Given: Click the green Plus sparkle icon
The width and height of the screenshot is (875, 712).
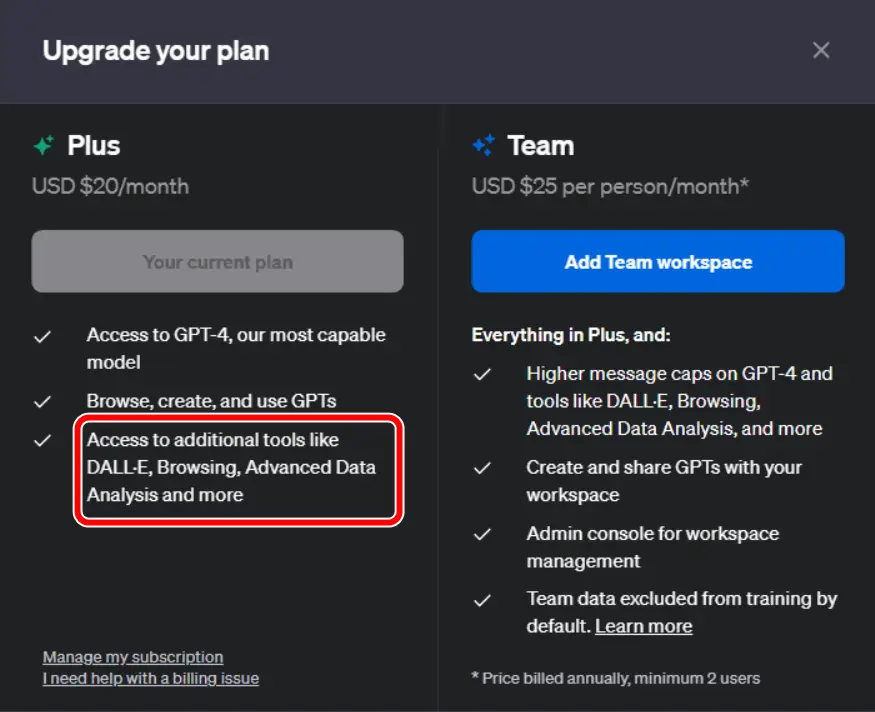Looking at the screenshot, I should click(x=43, y=146).
